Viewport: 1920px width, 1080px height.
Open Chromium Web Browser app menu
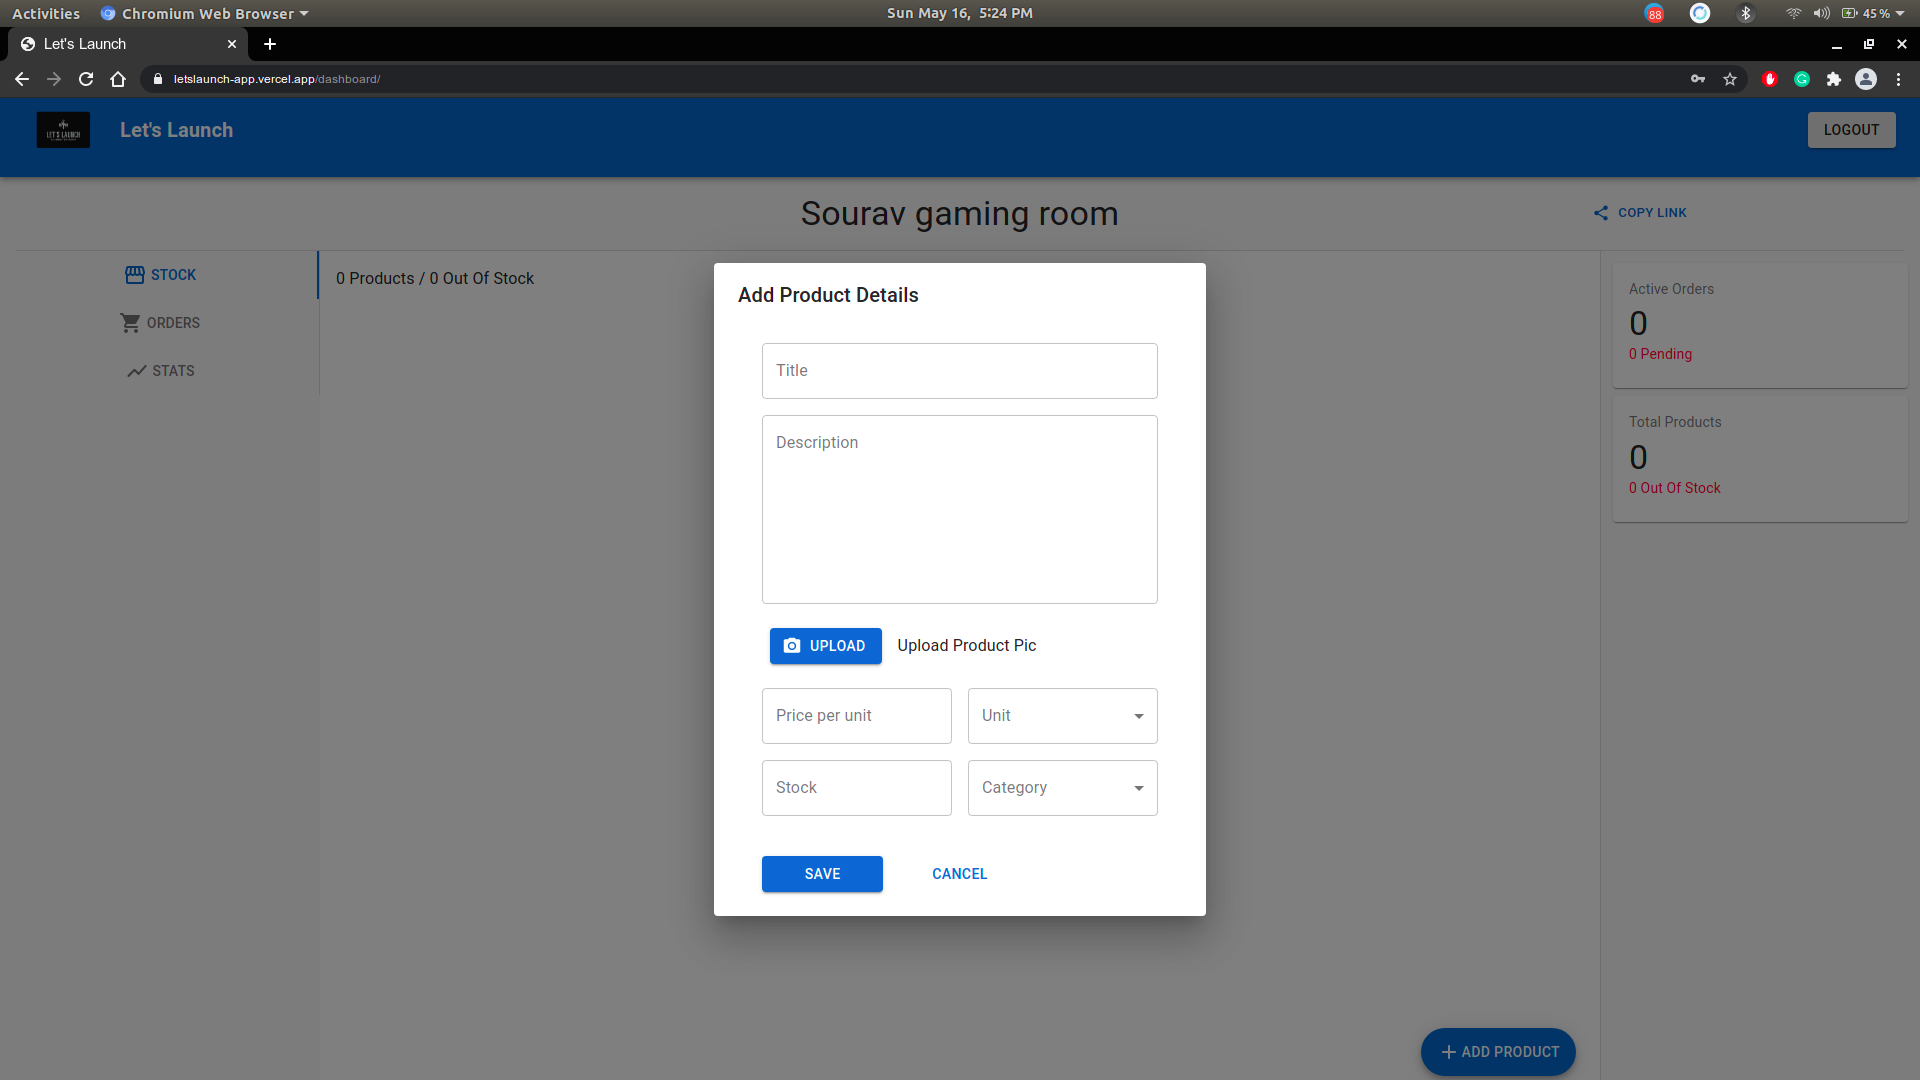click(x=205, y=13)
